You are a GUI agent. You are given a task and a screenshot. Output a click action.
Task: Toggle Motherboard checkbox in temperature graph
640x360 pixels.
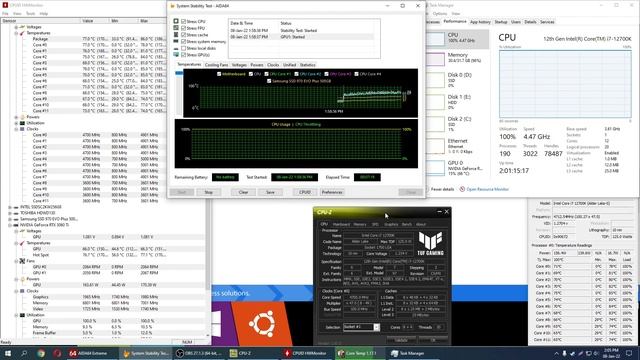[219, 74]
